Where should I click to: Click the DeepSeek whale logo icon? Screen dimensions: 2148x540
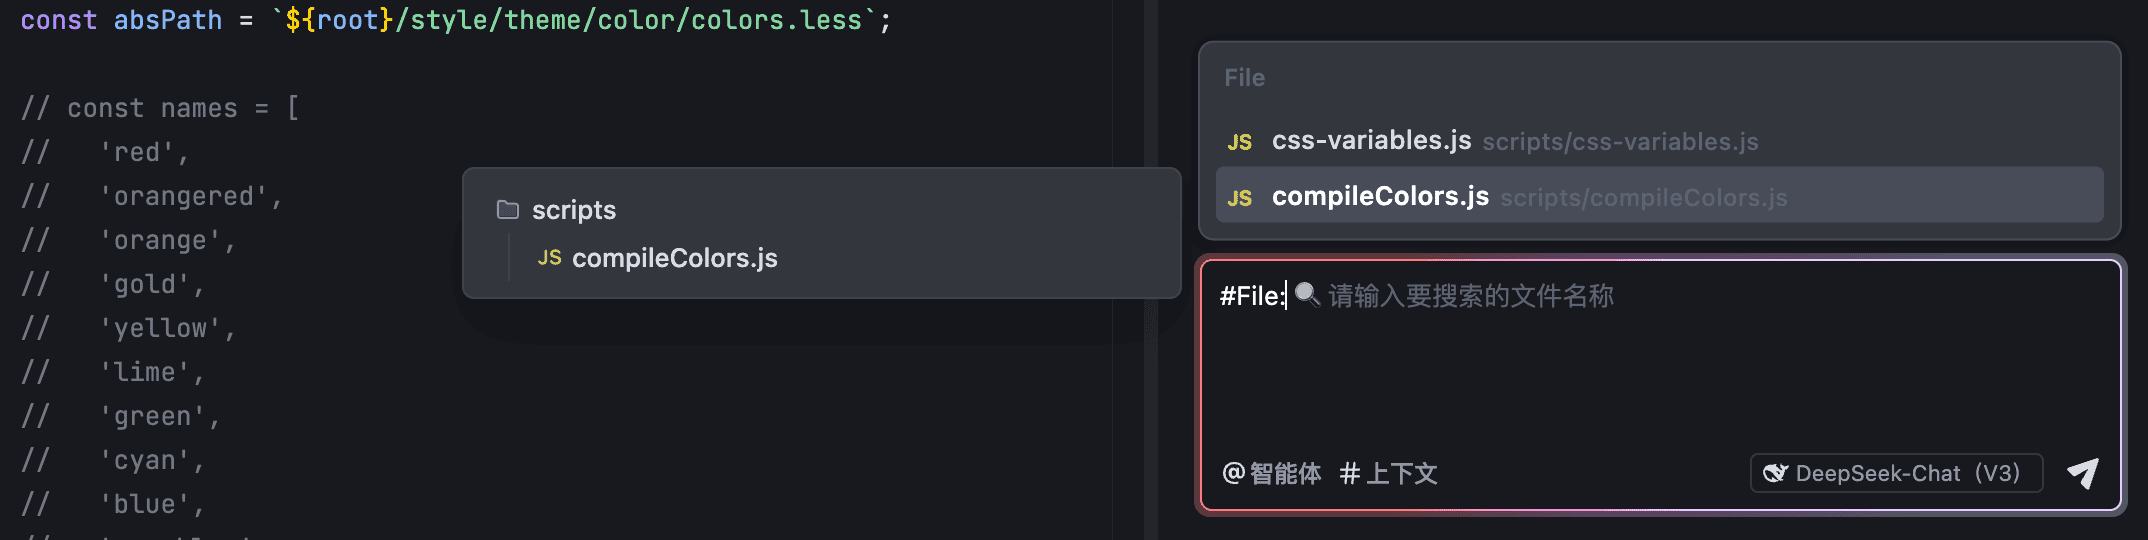pos(1775,473)
